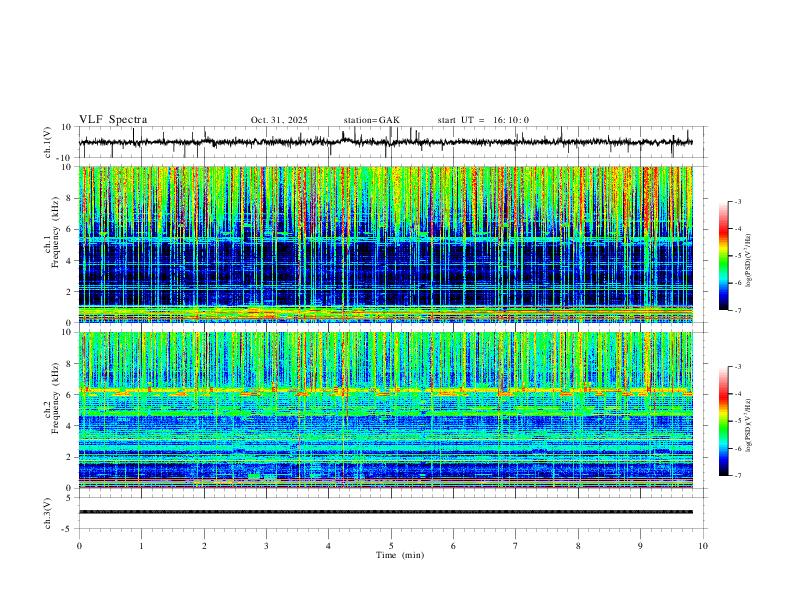Click the "-3" tick on ch.2 colorbar
Viewport: 792px width, 612px height.
click(737, 367)
